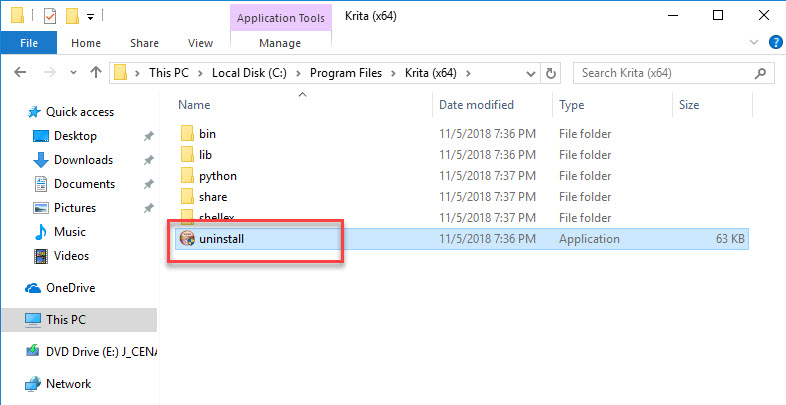
Task: Open Music in navigation pane
Action: pos(70,232)
